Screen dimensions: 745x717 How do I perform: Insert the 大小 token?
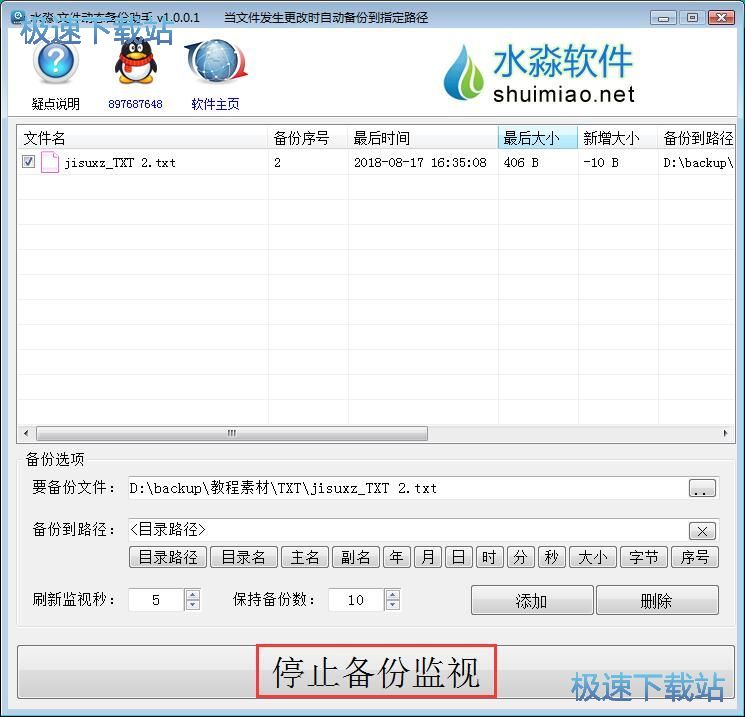[x=593, y=557]
